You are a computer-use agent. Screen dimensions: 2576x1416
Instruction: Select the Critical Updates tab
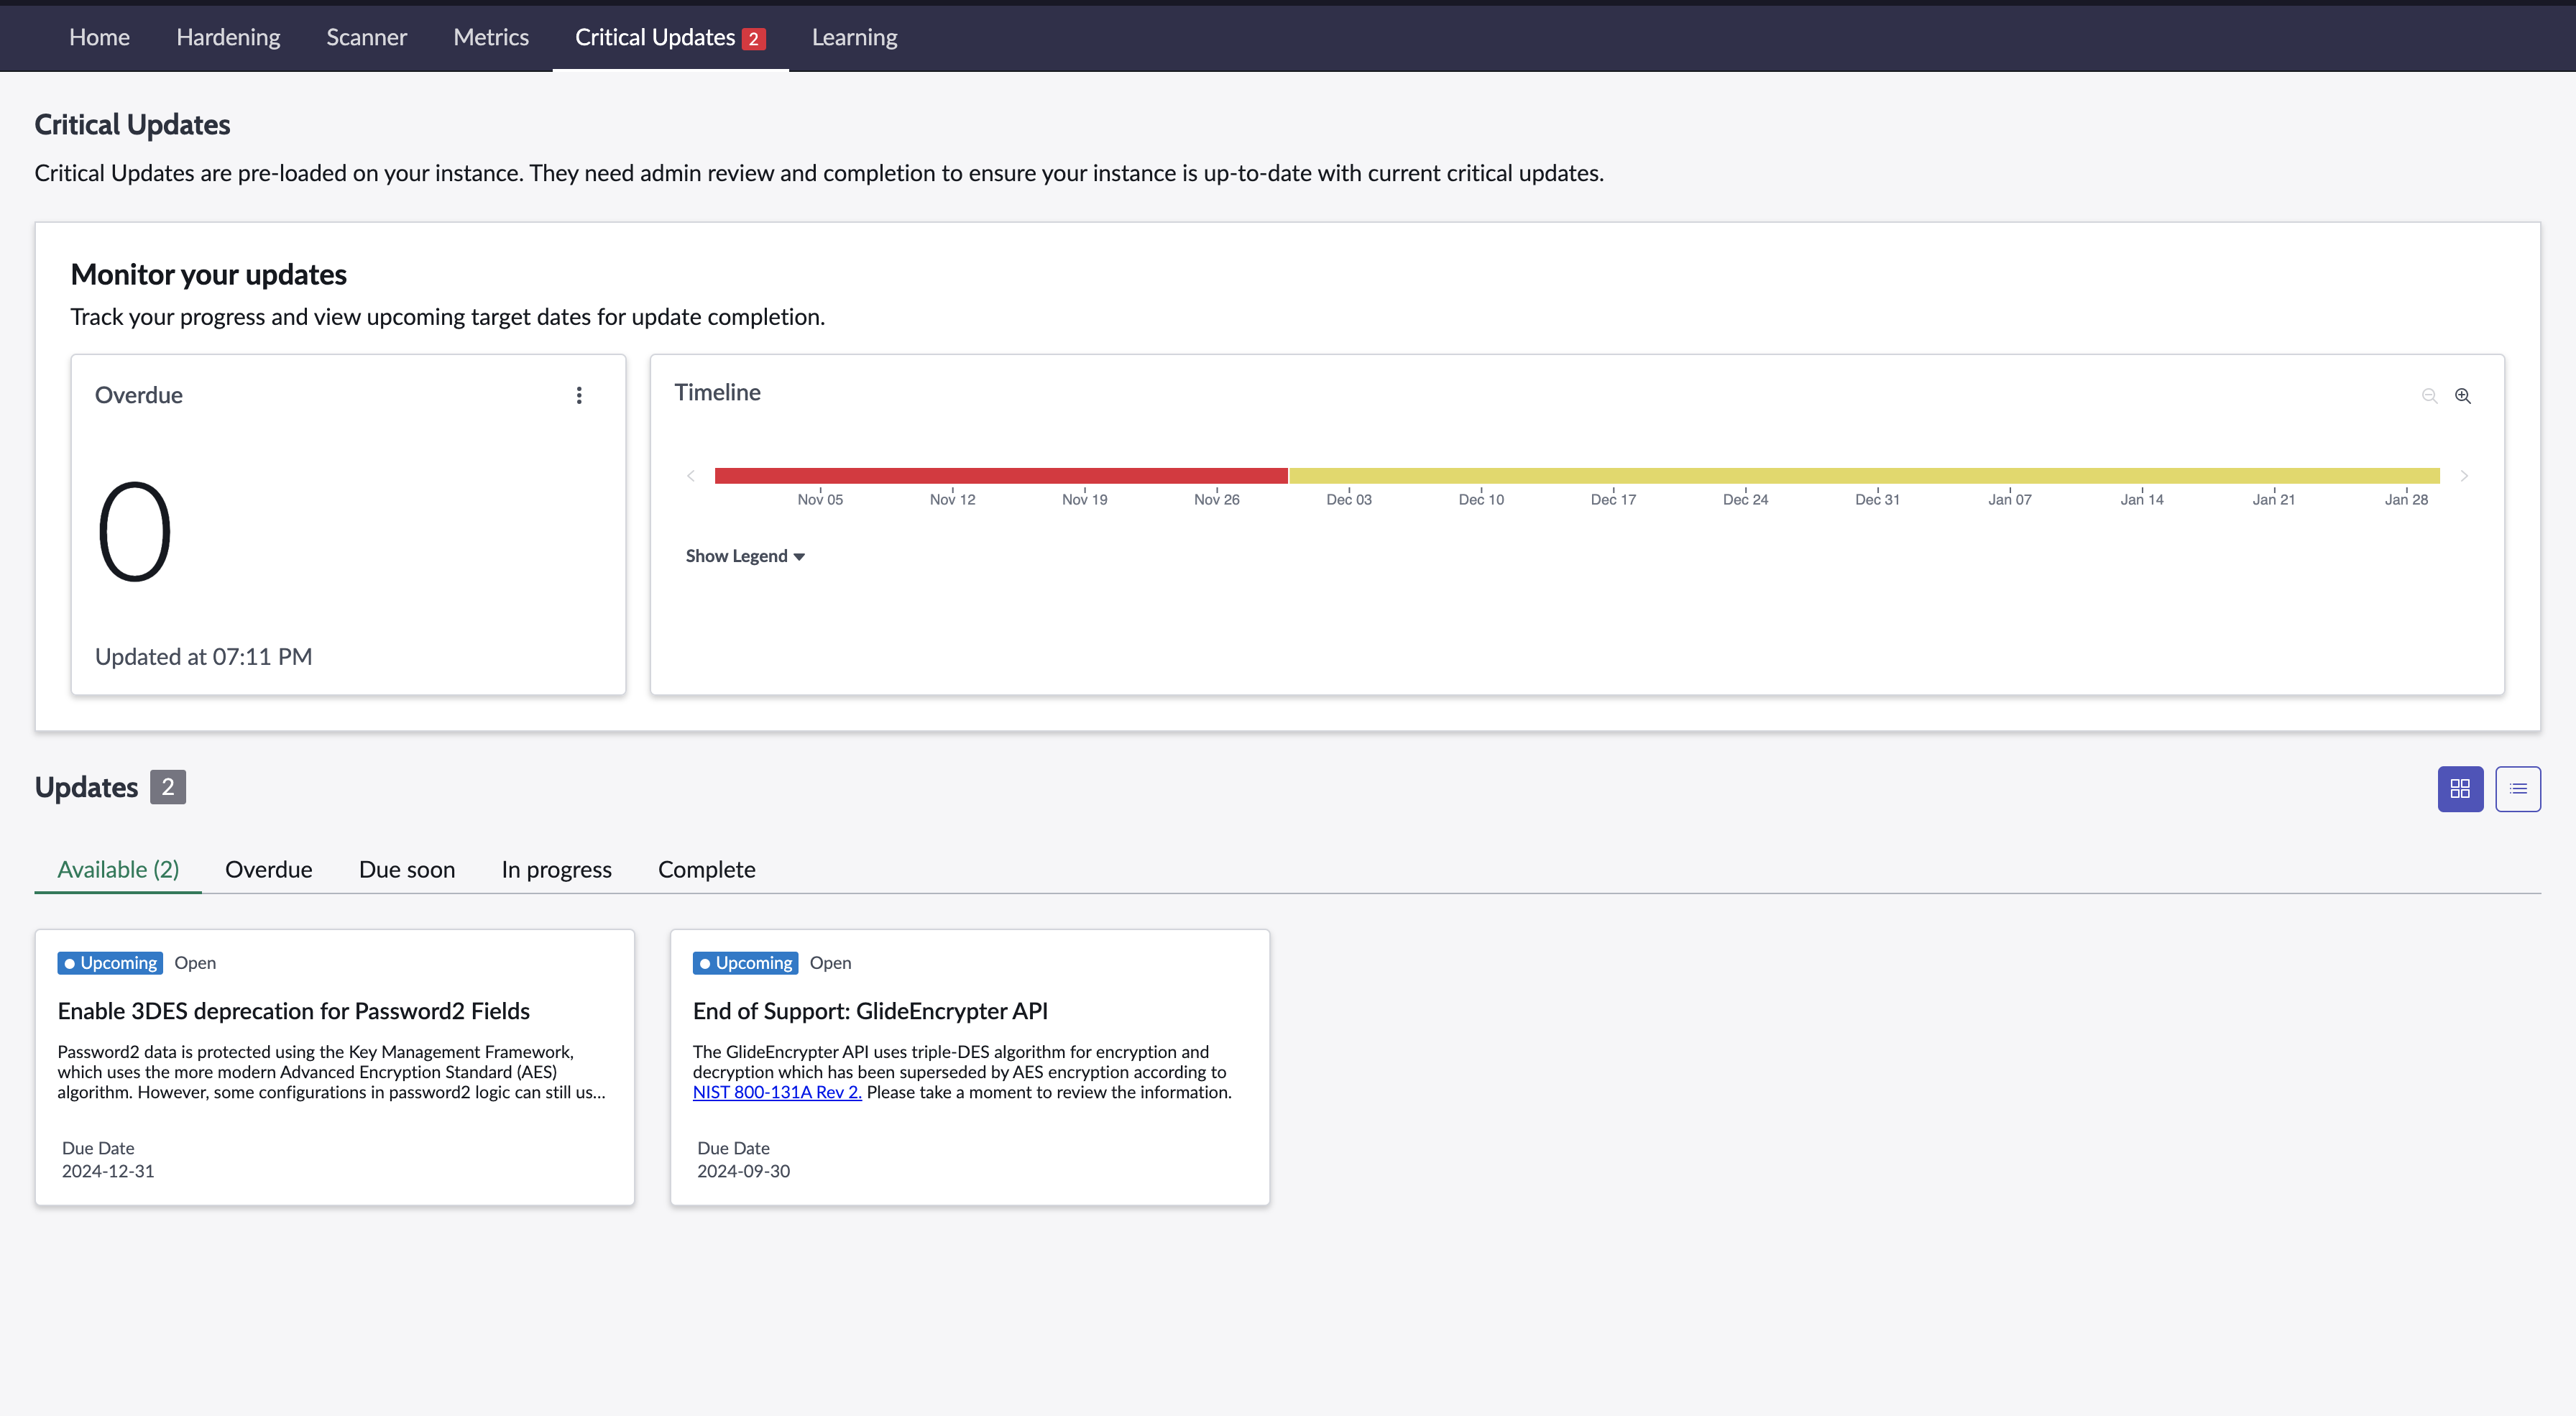point(670,37)
